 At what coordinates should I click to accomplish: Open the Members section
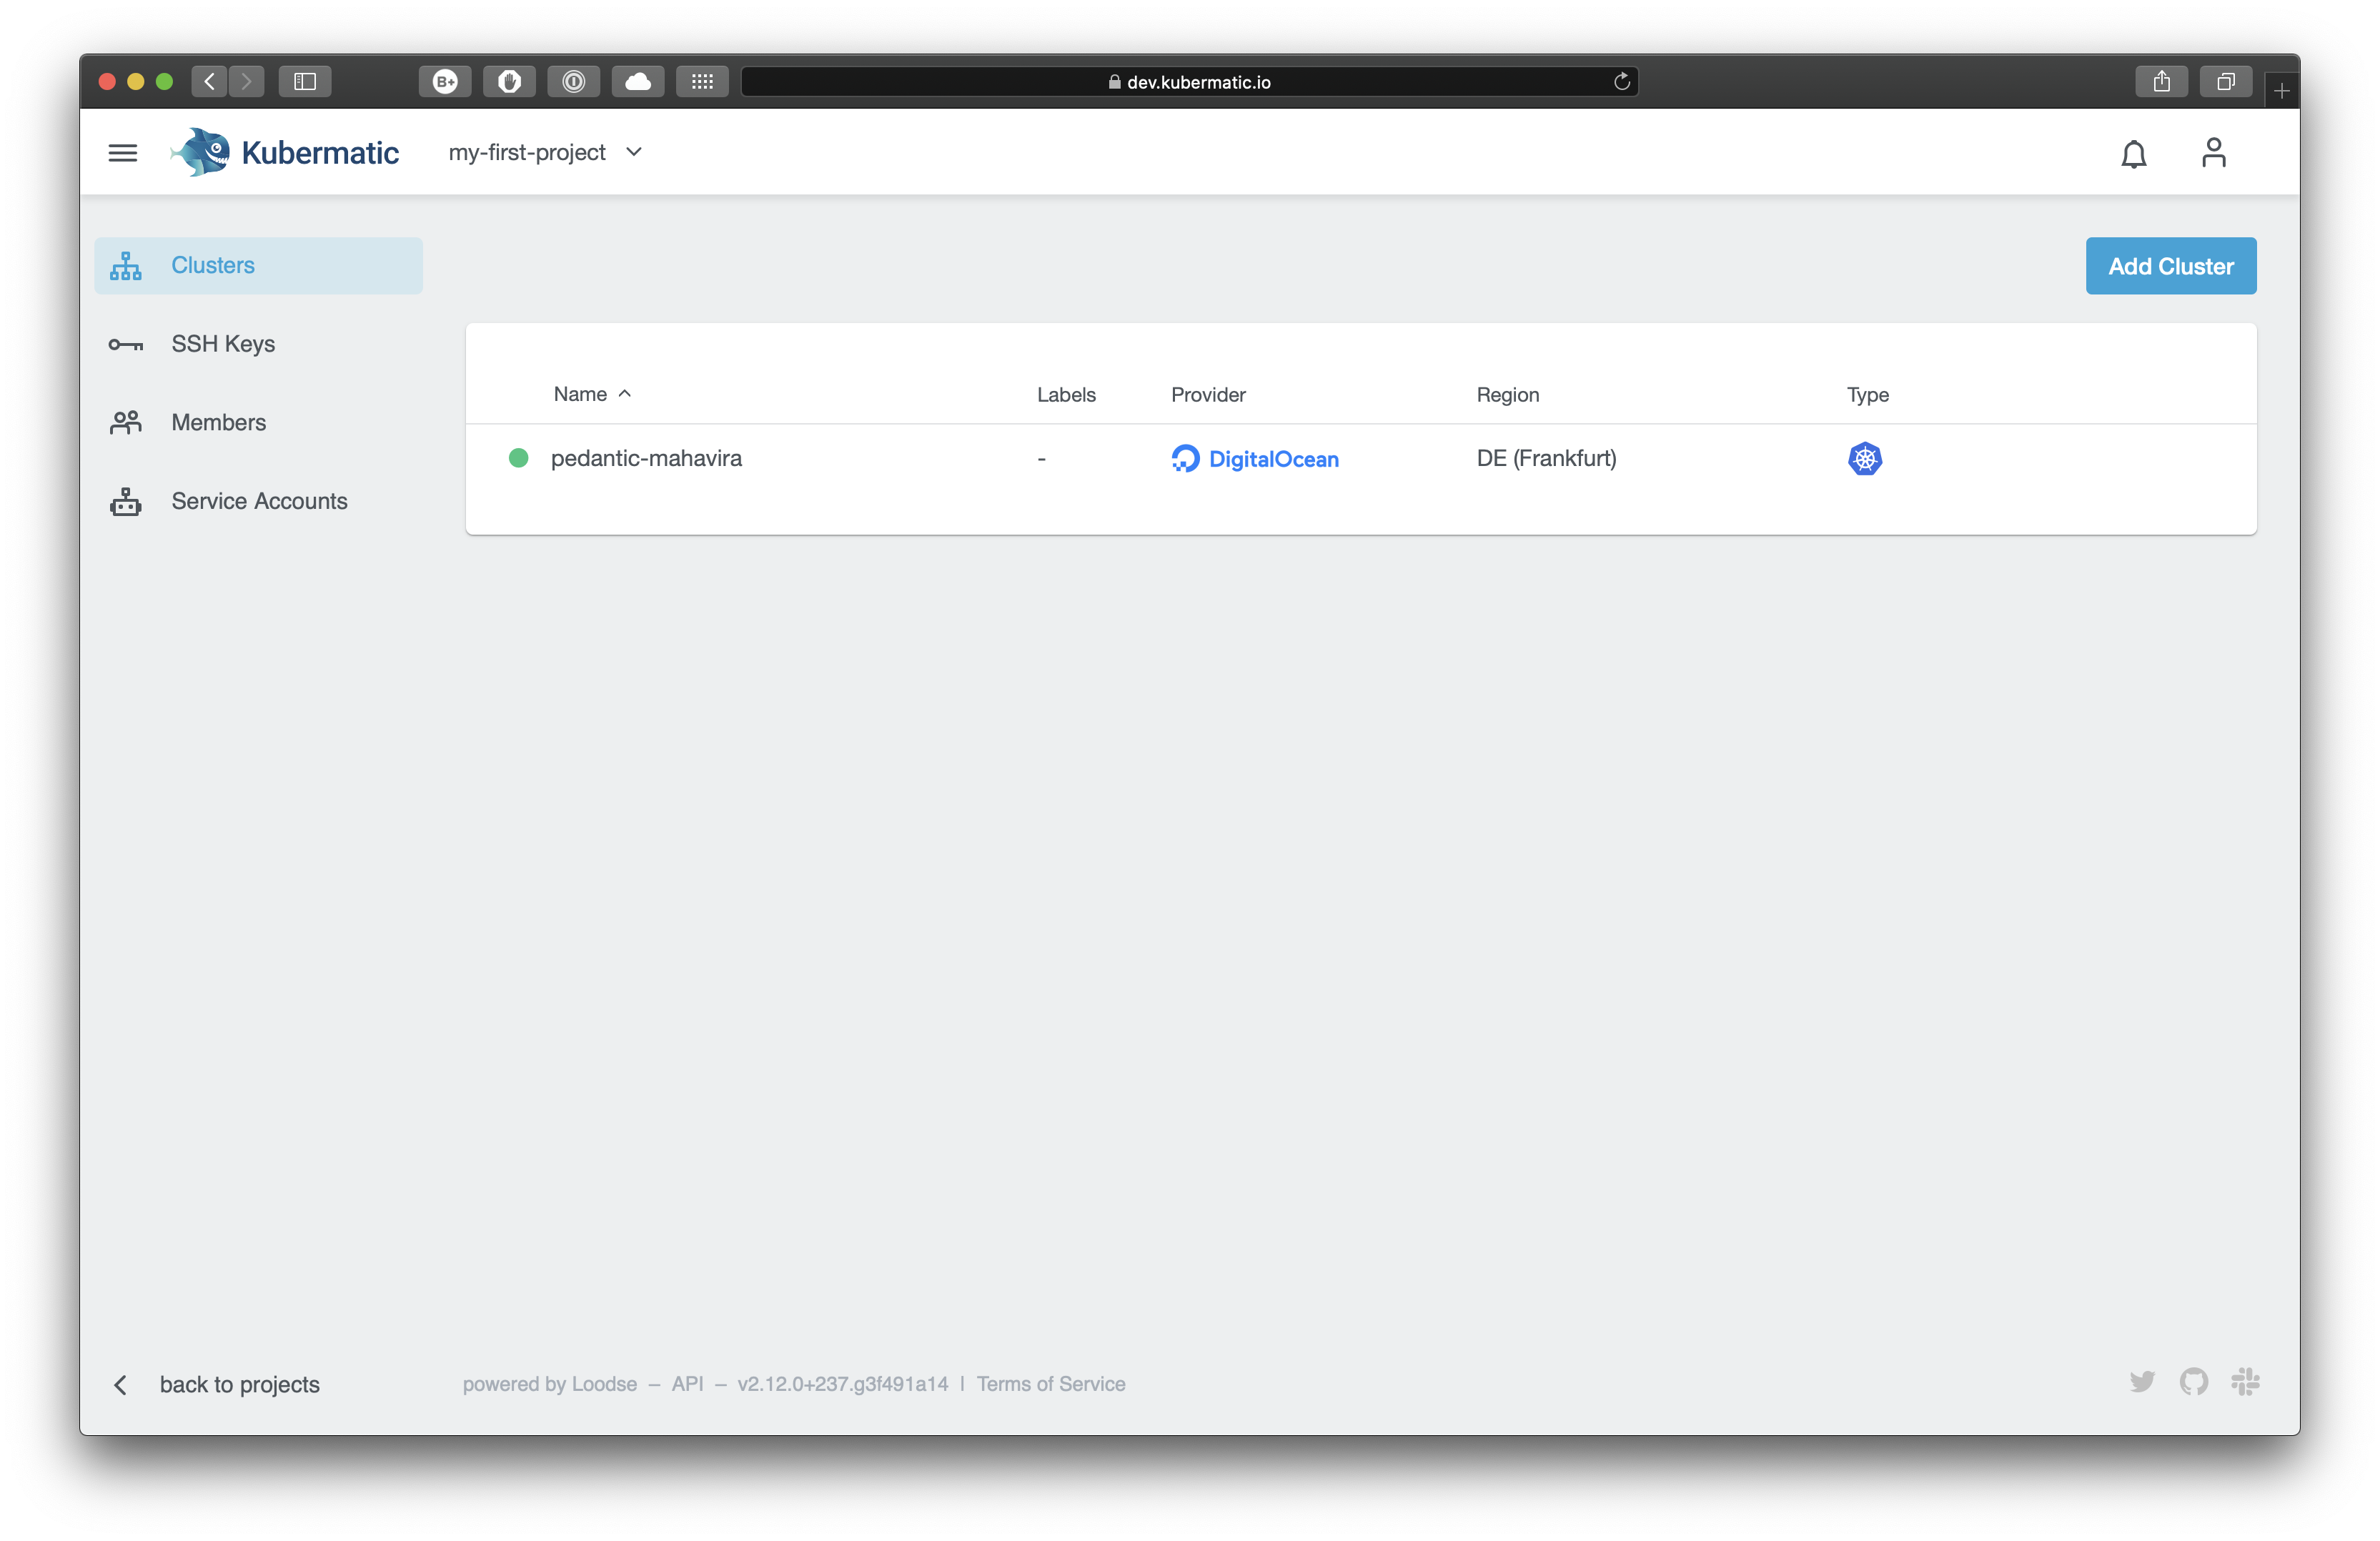click(218, 422)
